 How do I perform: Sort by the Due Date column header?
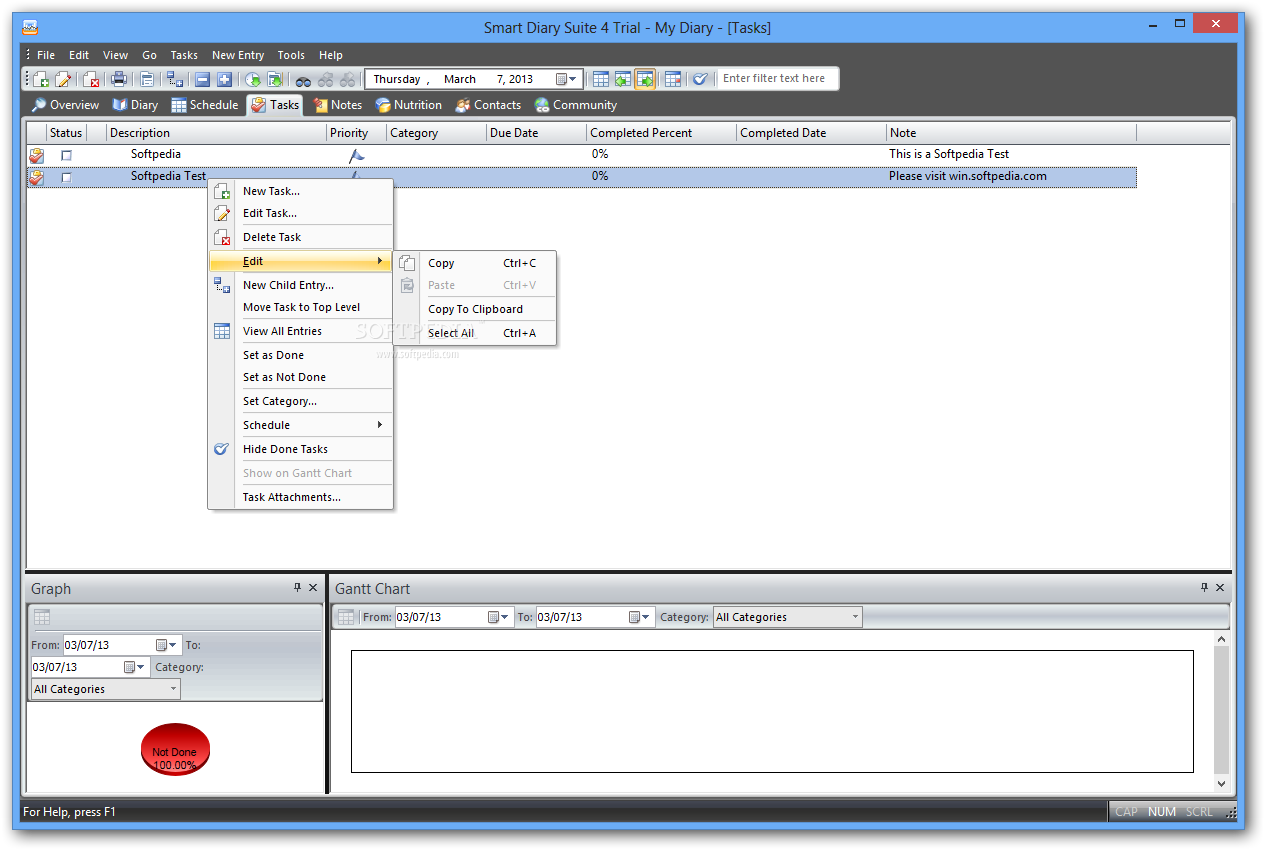point(536,133)
